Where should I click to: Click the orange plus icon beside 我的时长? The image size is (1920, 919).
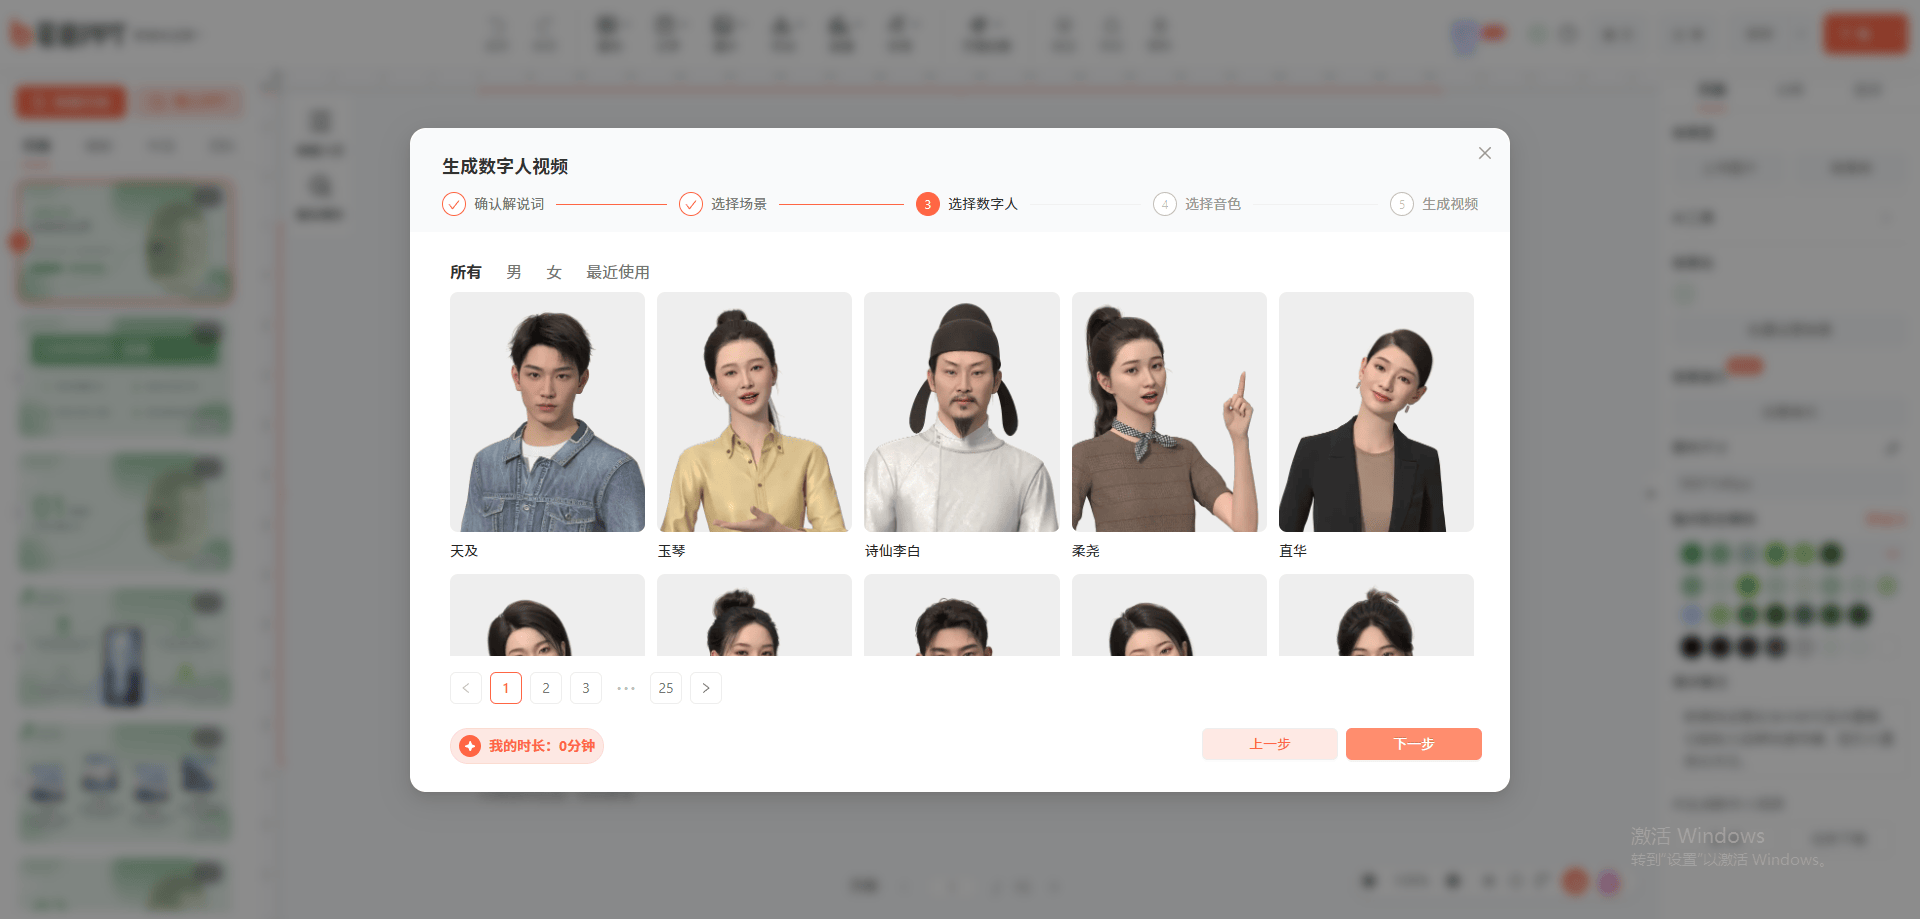pos(470,746)
